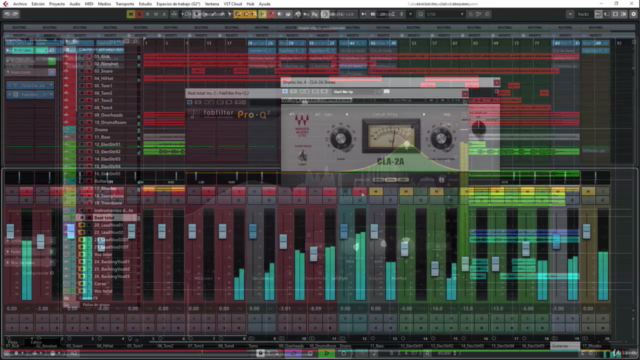
Task: Select the Beat total track
Action: pyautogui.click(x=104, y=218)
